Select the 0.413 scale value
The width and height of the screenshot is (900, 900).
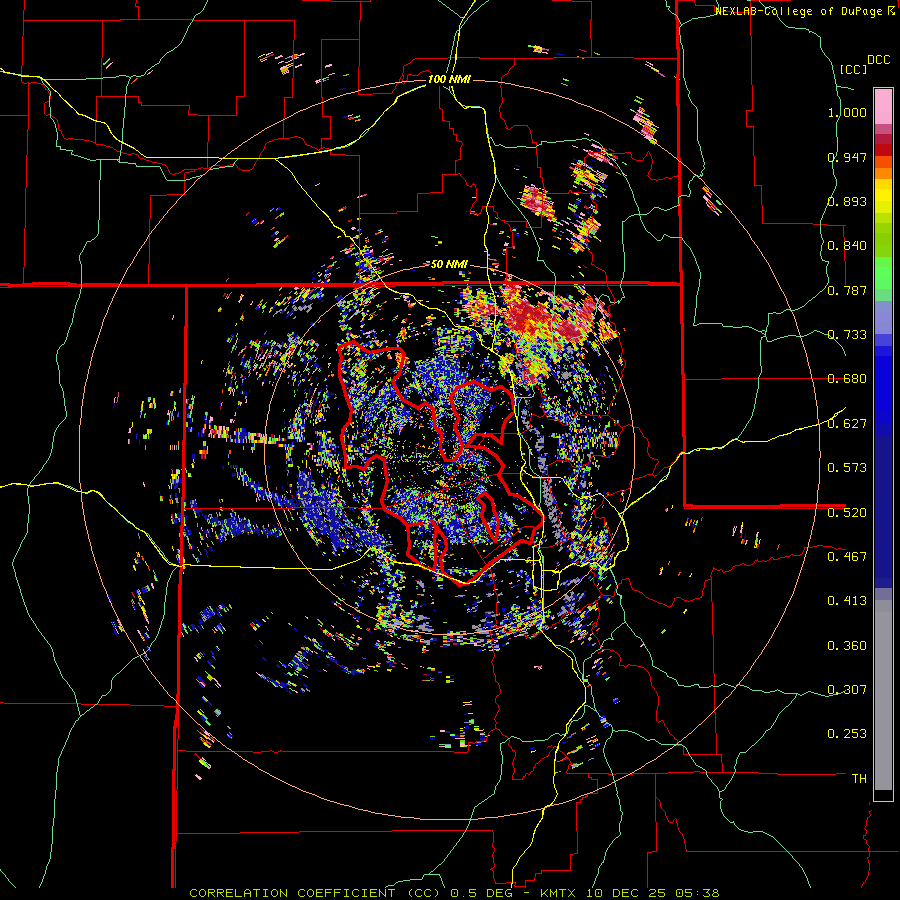coord(847,601)
